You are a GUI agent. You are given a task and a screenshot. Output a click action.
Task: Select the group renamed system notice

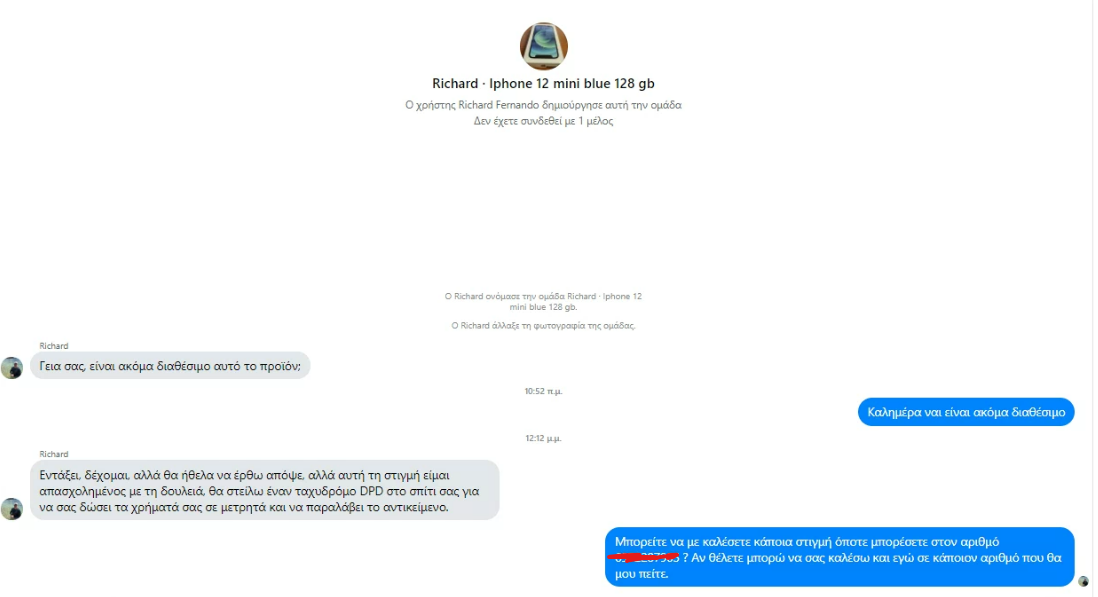pos(543,302)
